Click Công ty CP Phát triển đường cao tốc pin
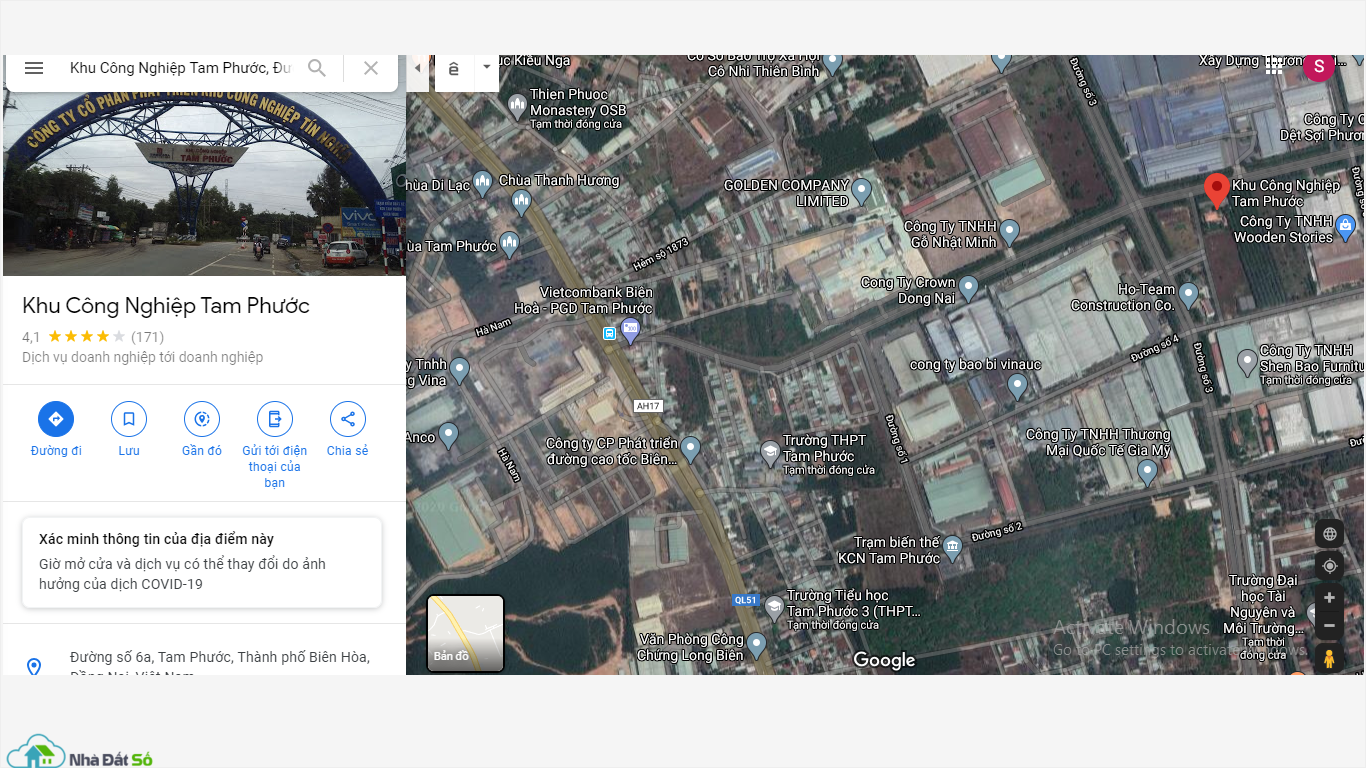The height and width of the screenshot is (768, 1366). tap(691, 449)
